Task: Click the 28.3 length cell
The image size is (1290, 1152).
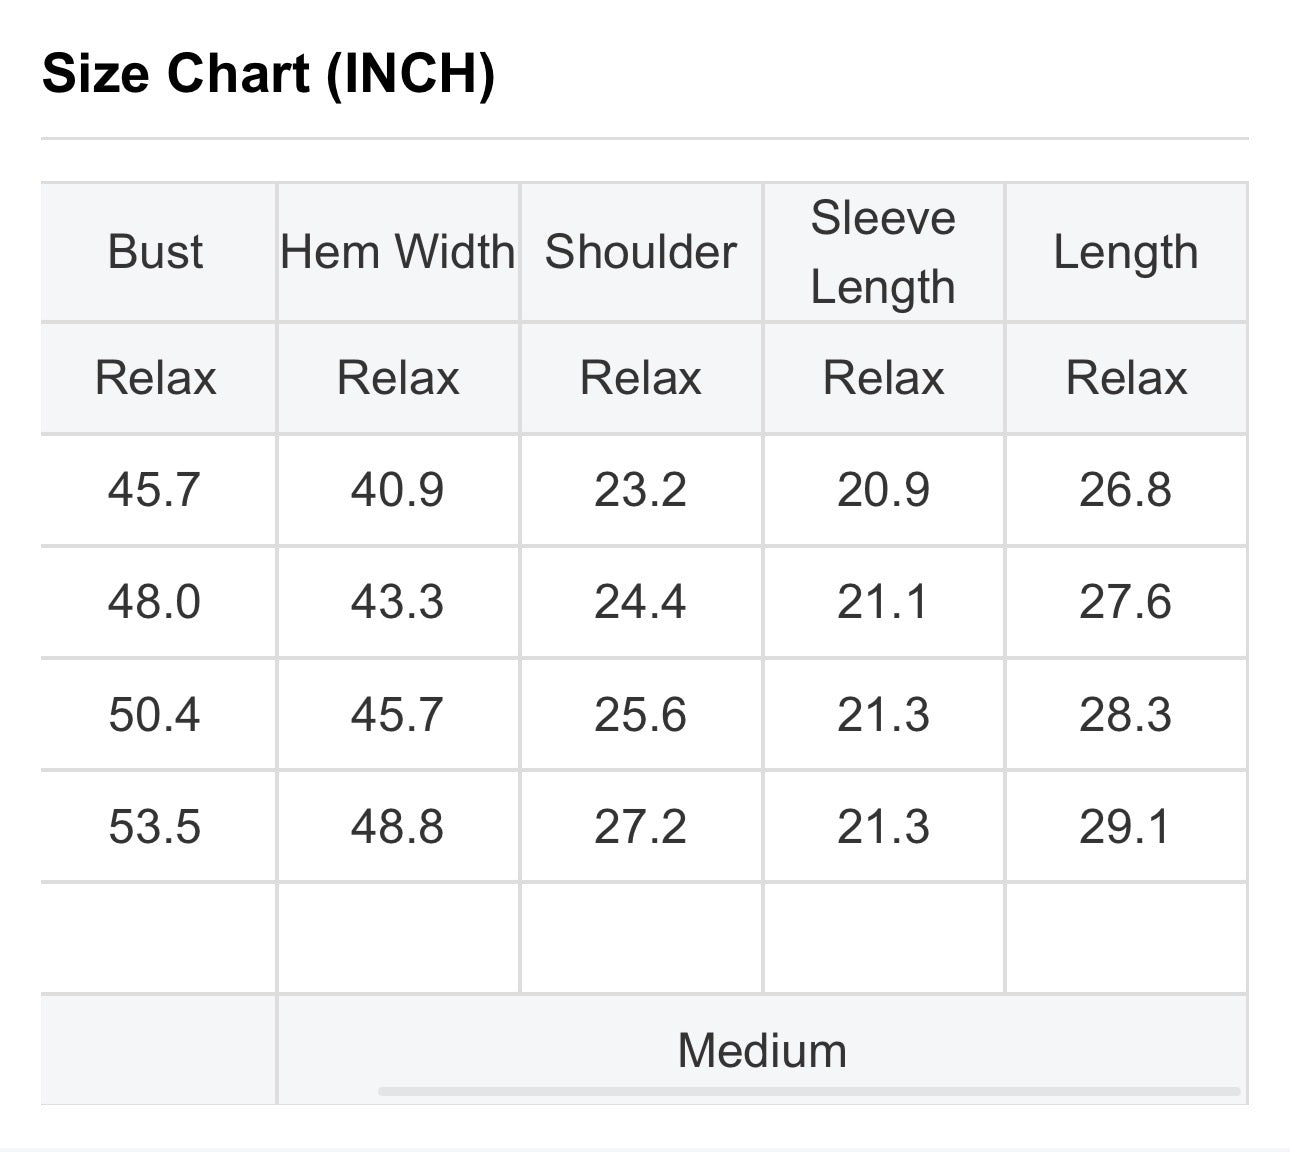Action: pyautogui.click(x=1126, y=715)
